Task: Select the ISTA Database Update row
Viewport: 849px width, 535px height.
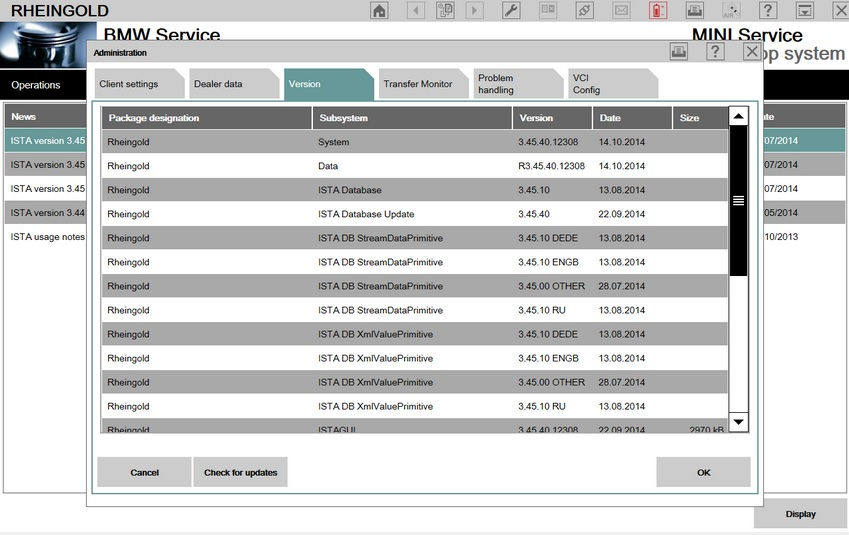Action: point(414,214)
